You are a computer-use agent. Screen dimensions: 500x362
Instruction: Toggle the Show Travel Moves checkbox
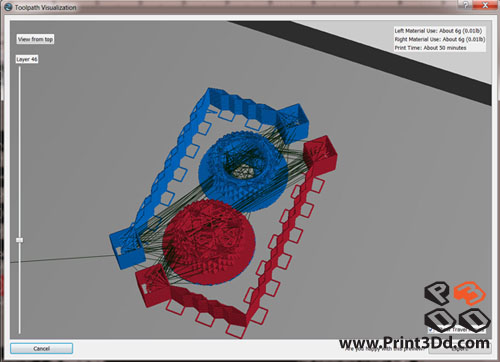pyautogui.click(x=431, y=330)
